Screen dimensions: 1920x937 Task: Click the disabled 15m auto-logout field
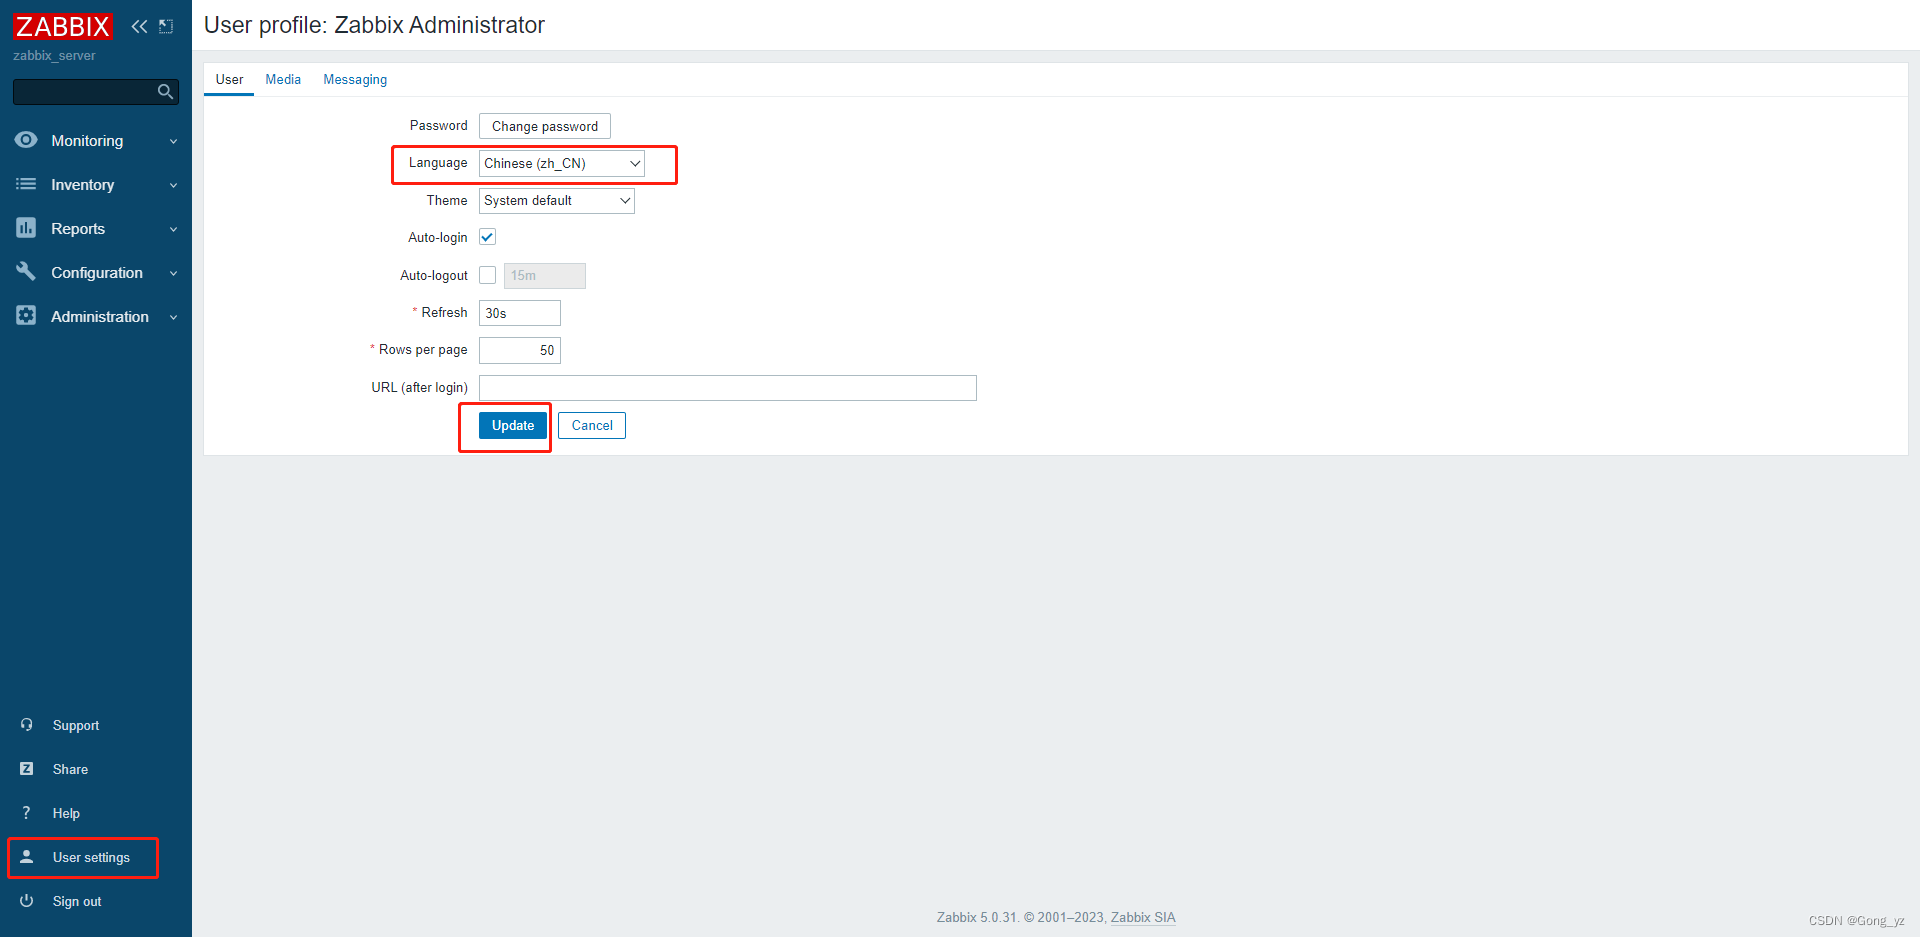[545, 275]
